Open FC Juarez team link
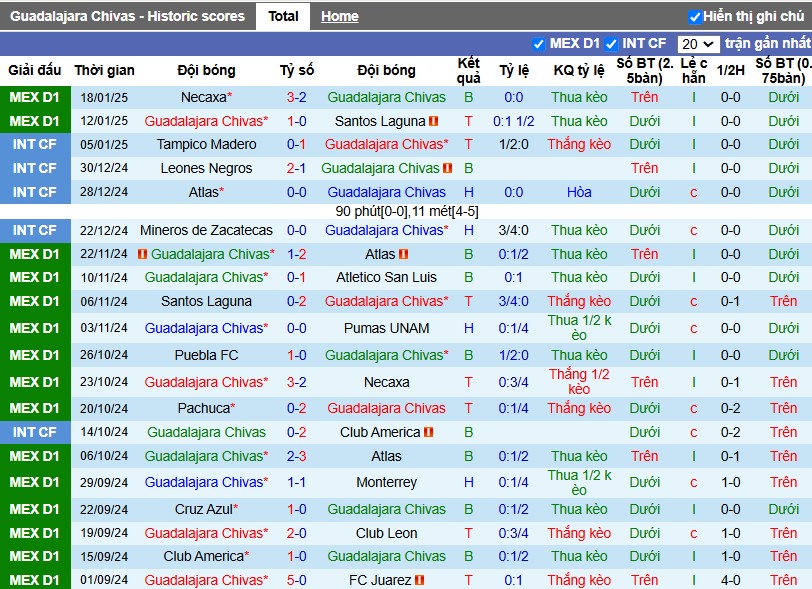The width and height of the screenshot is (812, 589). coord(380,580)
